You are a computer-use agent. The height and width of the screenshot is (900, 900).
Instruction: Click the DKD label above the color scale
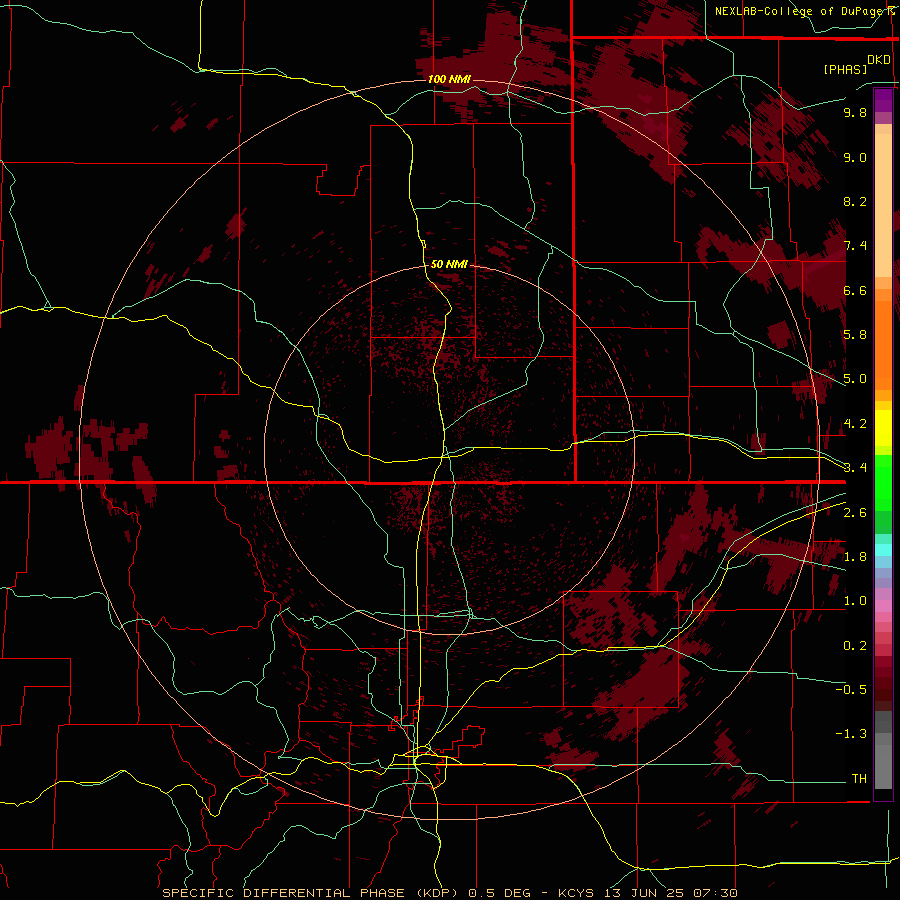pos(879,60)
